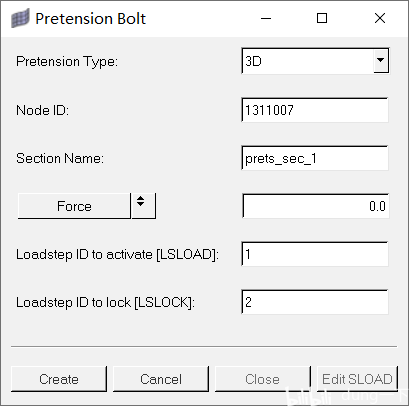Expand the Pretension Type dropdown arrow
This screenshot has height=406, width=409.
(x=380, y=61)
